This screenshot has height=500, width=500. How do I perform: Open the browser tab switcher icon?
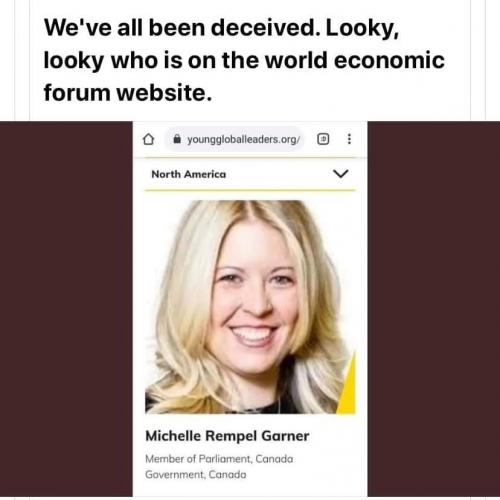(x=323, y=139)
